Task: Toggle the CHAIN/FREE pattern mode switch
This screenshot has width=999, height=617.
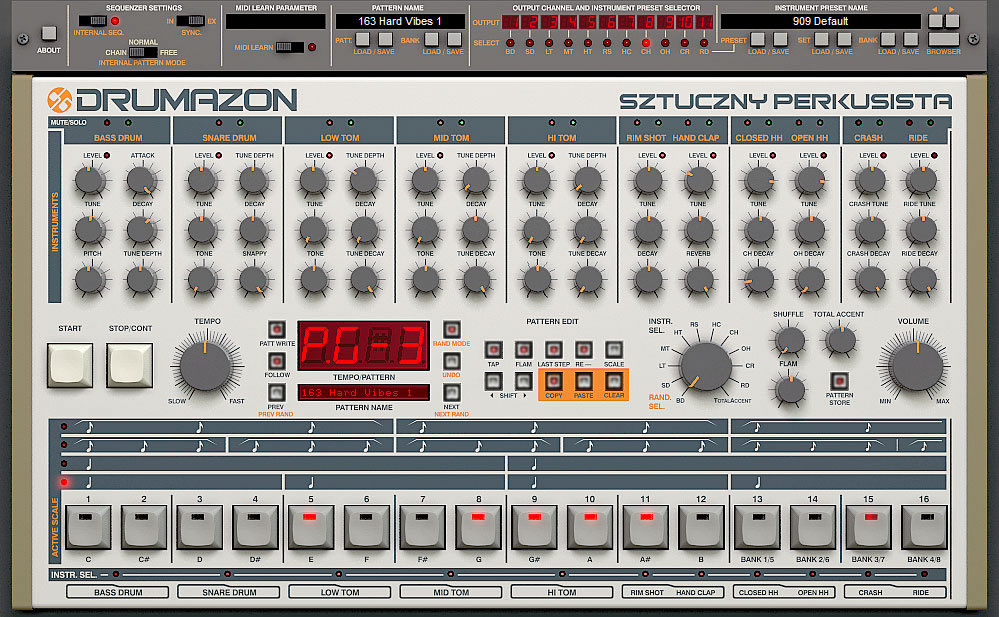Action: pos(143,52)
